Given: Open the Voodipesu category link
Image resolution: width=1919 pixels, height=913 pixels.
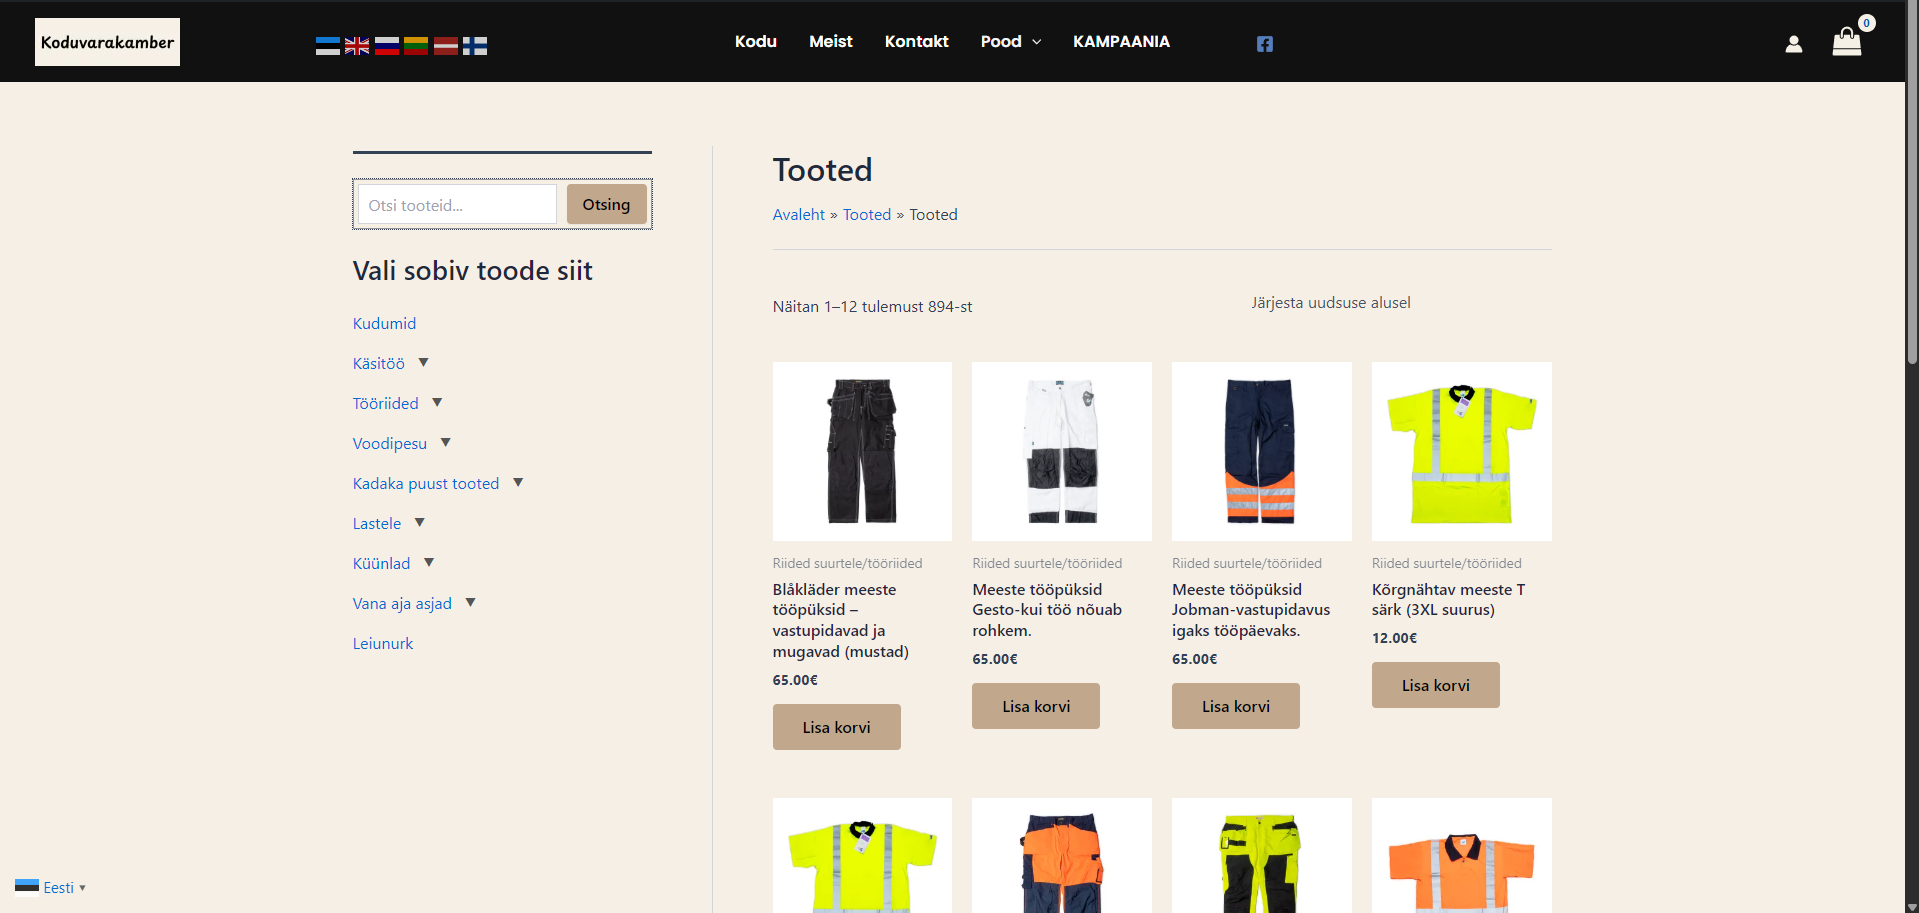Looking at the screenshot, I should click(x=390, y=443).
